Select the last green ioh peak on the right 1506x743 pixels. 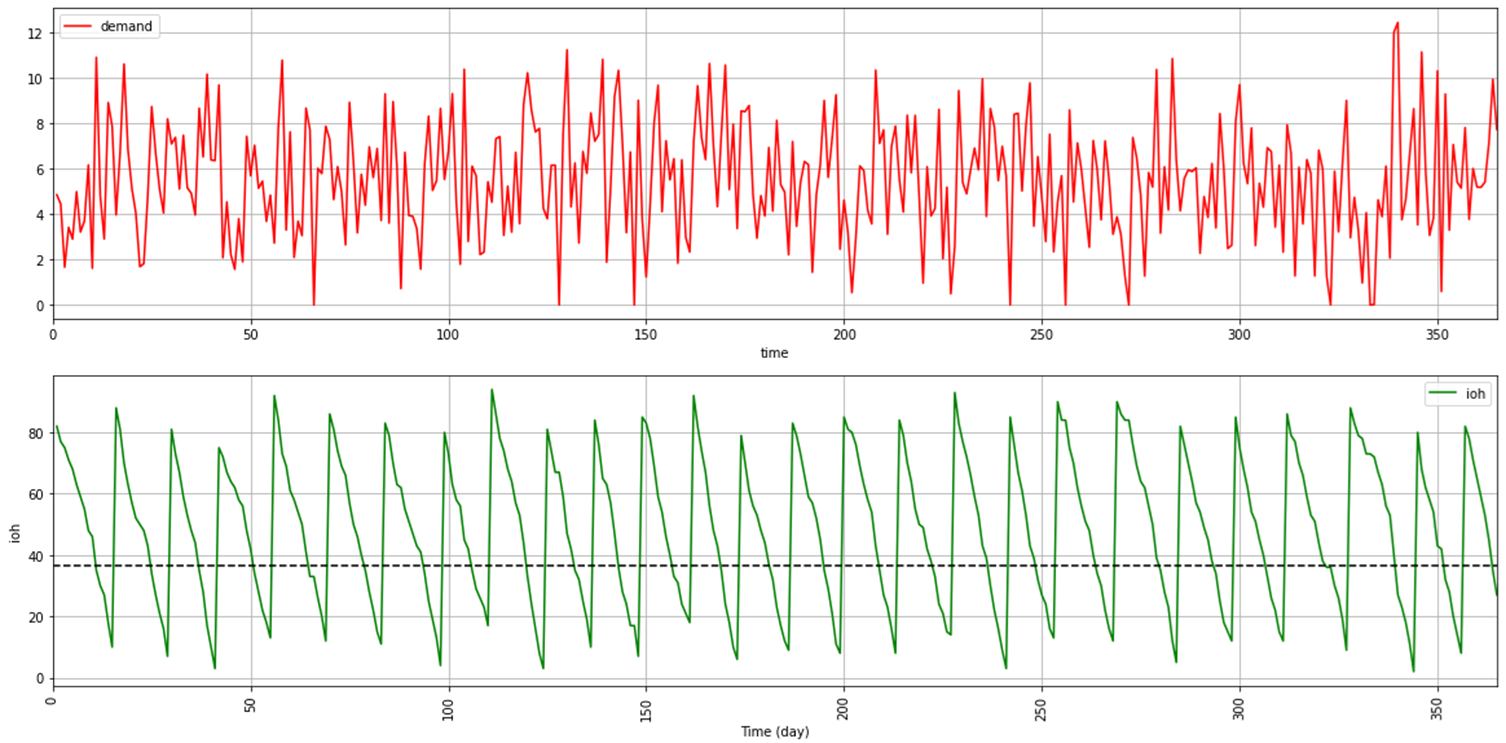1465,427
